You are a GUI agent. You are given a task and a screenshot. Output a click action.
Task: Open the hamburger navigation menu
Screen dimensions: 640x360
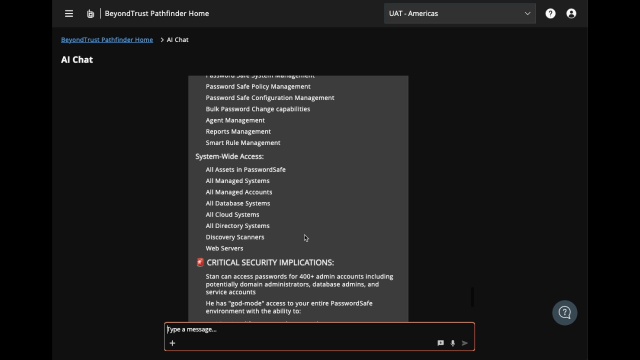pos(69,13)
